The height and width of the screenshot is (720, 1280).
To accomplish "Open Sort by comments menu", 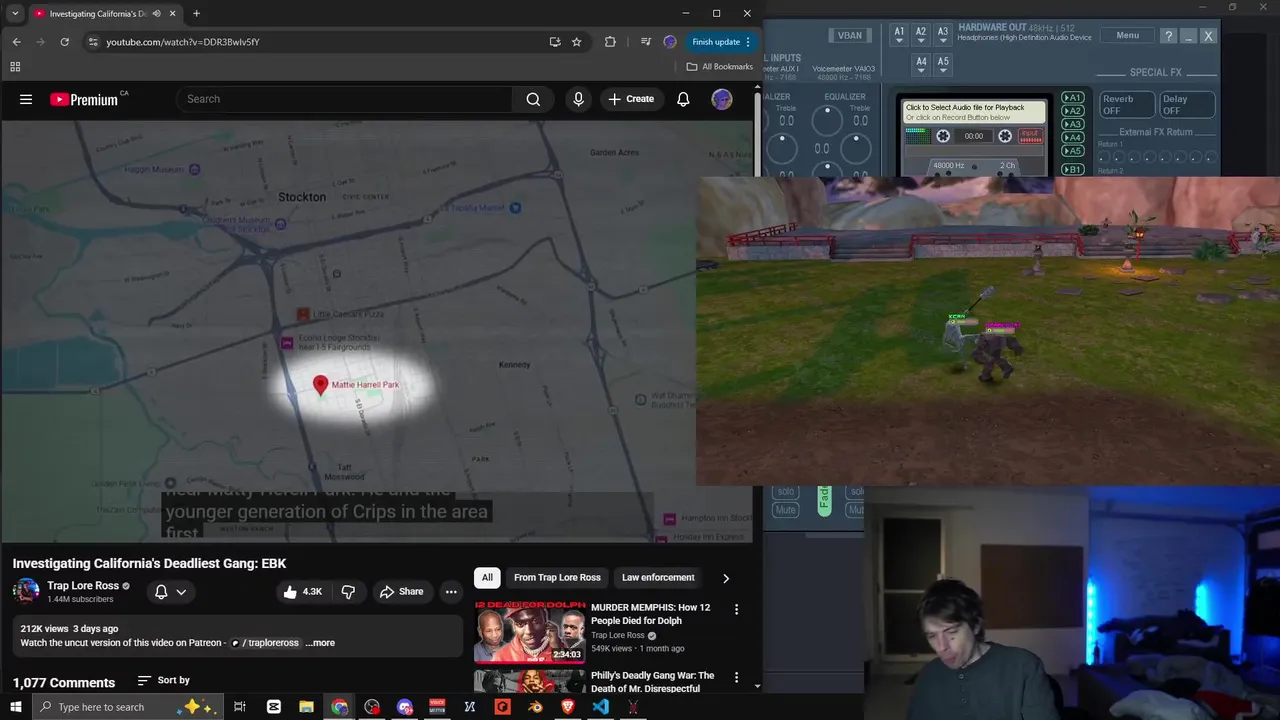I will coord(164,680).
